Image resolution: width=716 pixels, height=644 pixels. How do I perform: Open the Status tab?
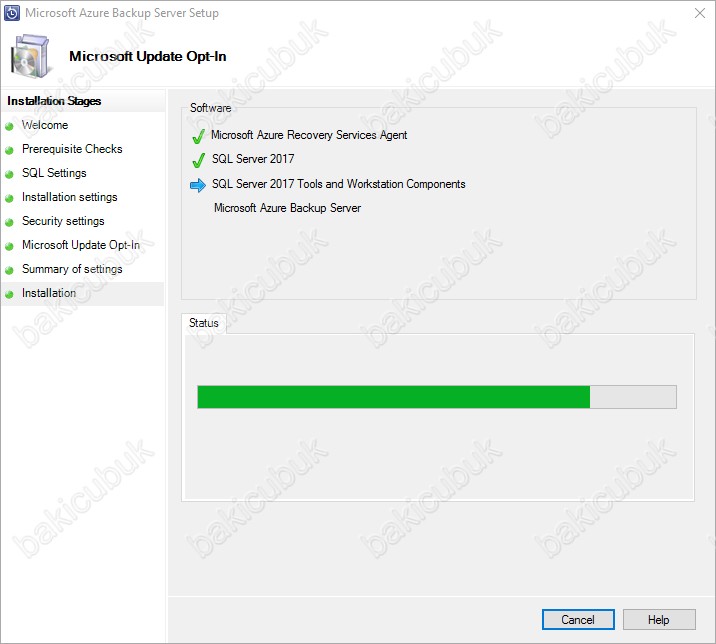tap(204, 323)
